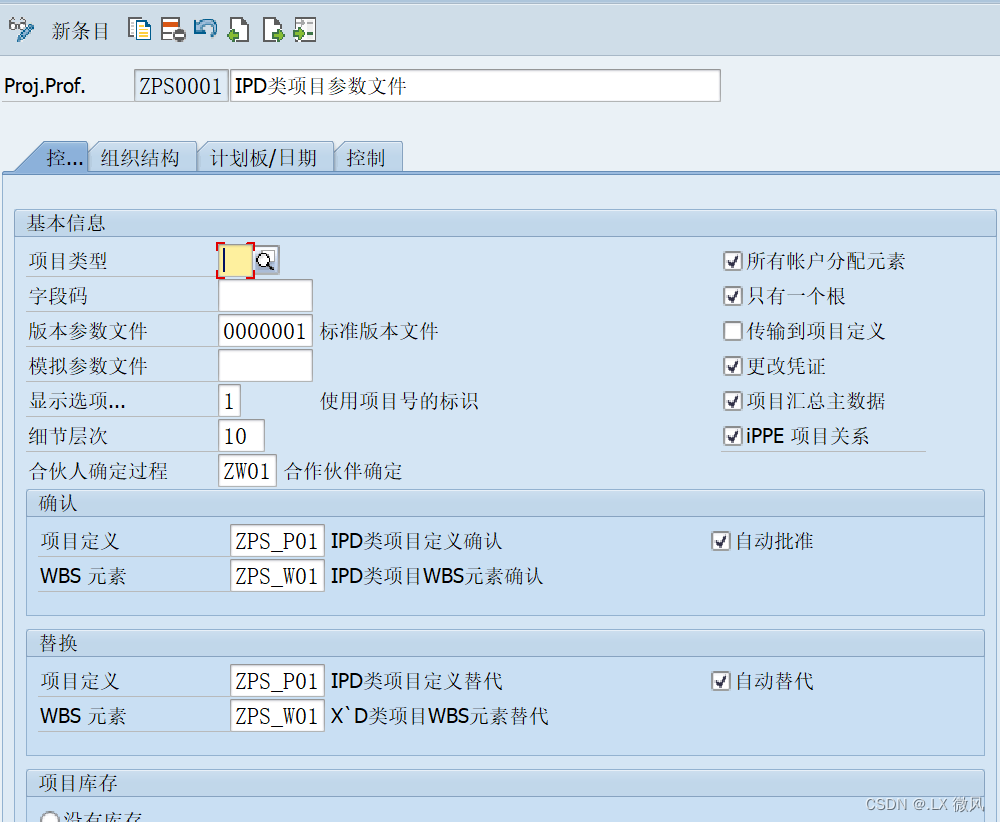Select 新条目 to create a new entry
The width and height of the screenshot is (1000, 822).
tap(80, 31)
